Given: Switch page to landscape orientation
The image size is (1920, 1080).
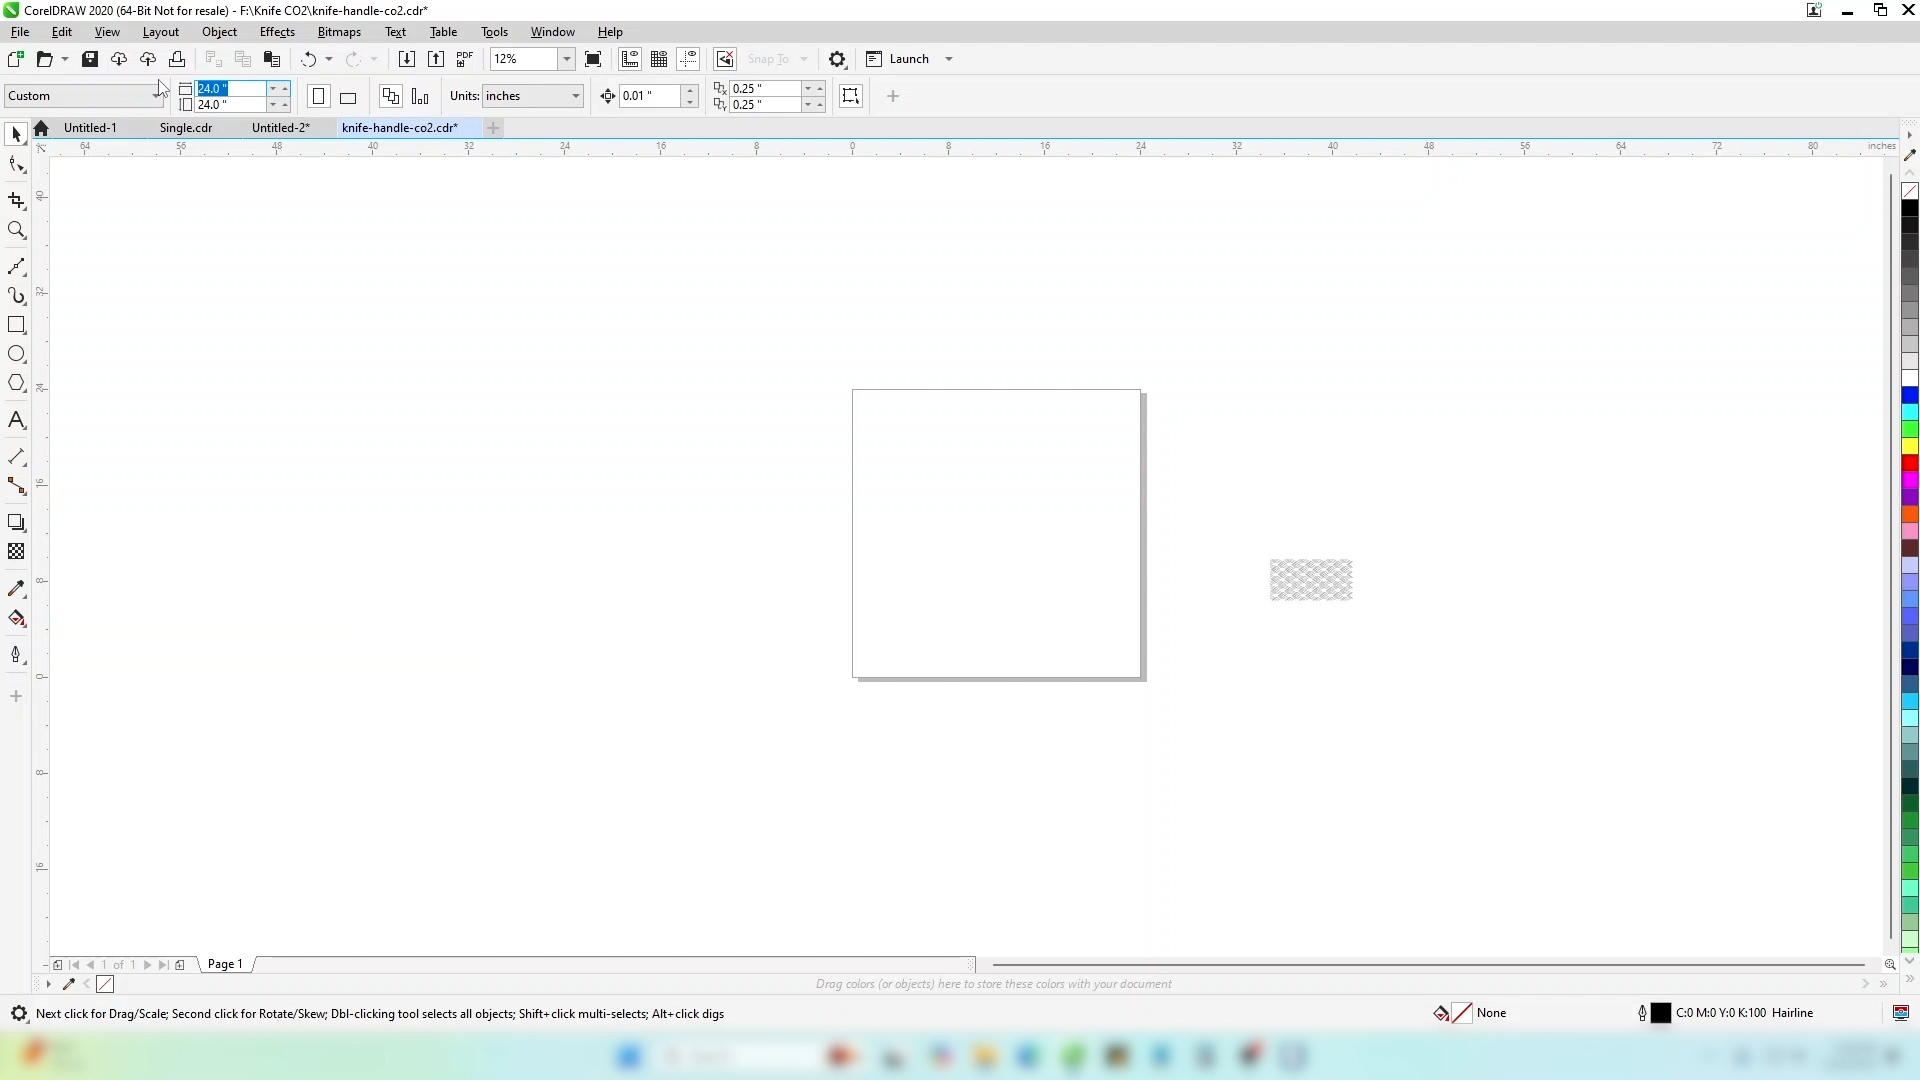Looking at the screenshot, I should click(x=348, y=97).
